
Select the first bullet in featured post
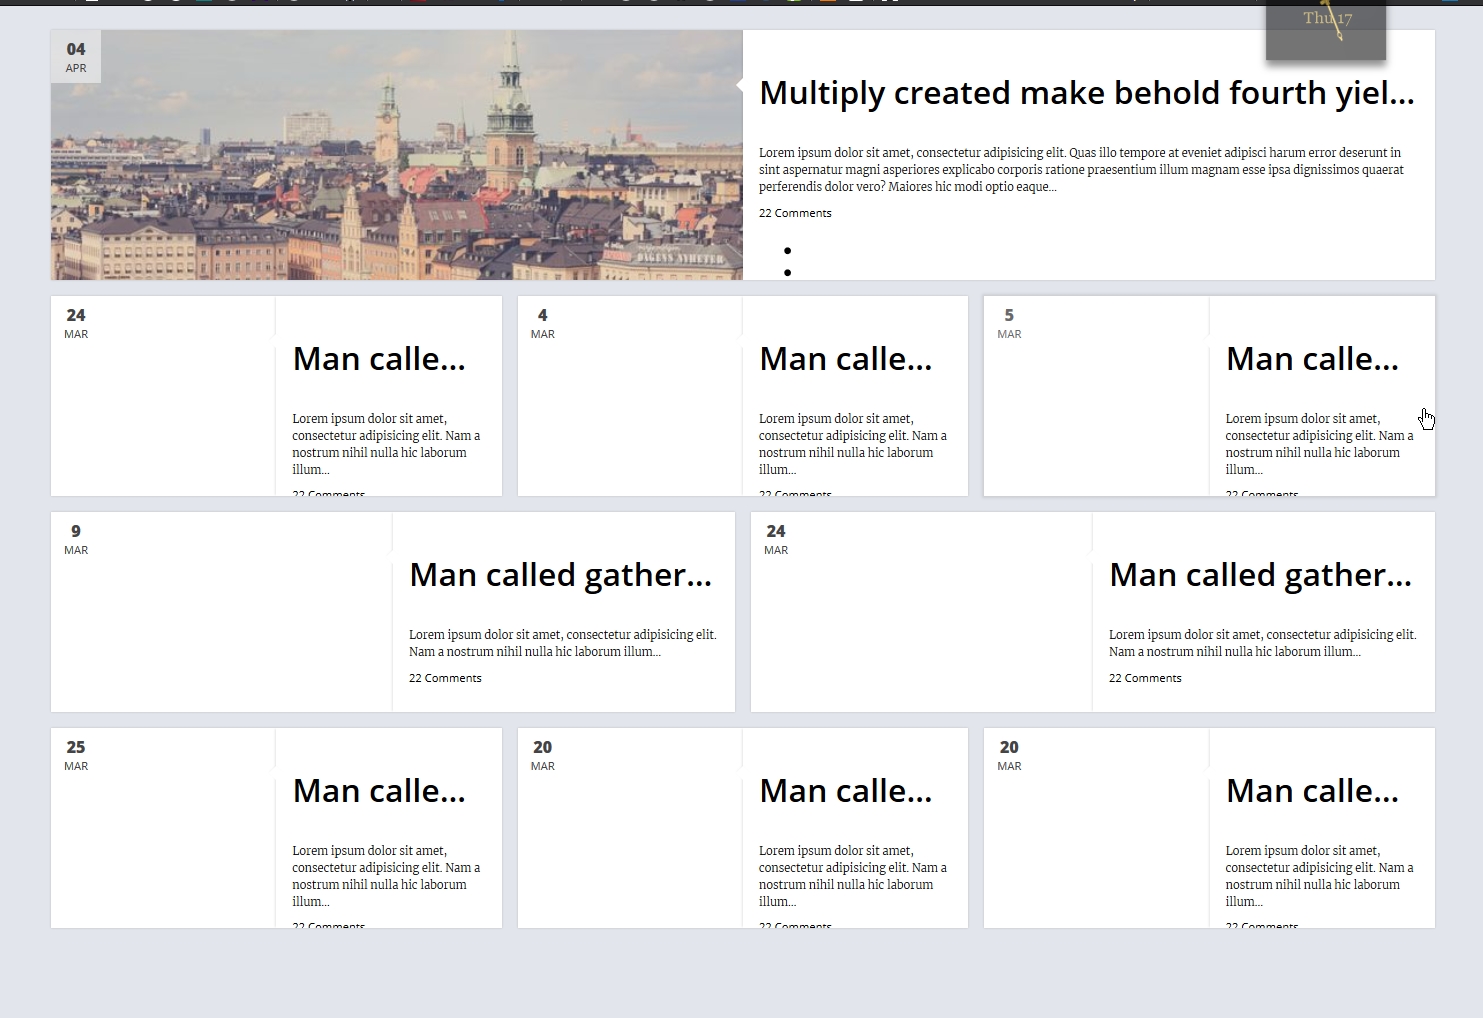[788, 251]
